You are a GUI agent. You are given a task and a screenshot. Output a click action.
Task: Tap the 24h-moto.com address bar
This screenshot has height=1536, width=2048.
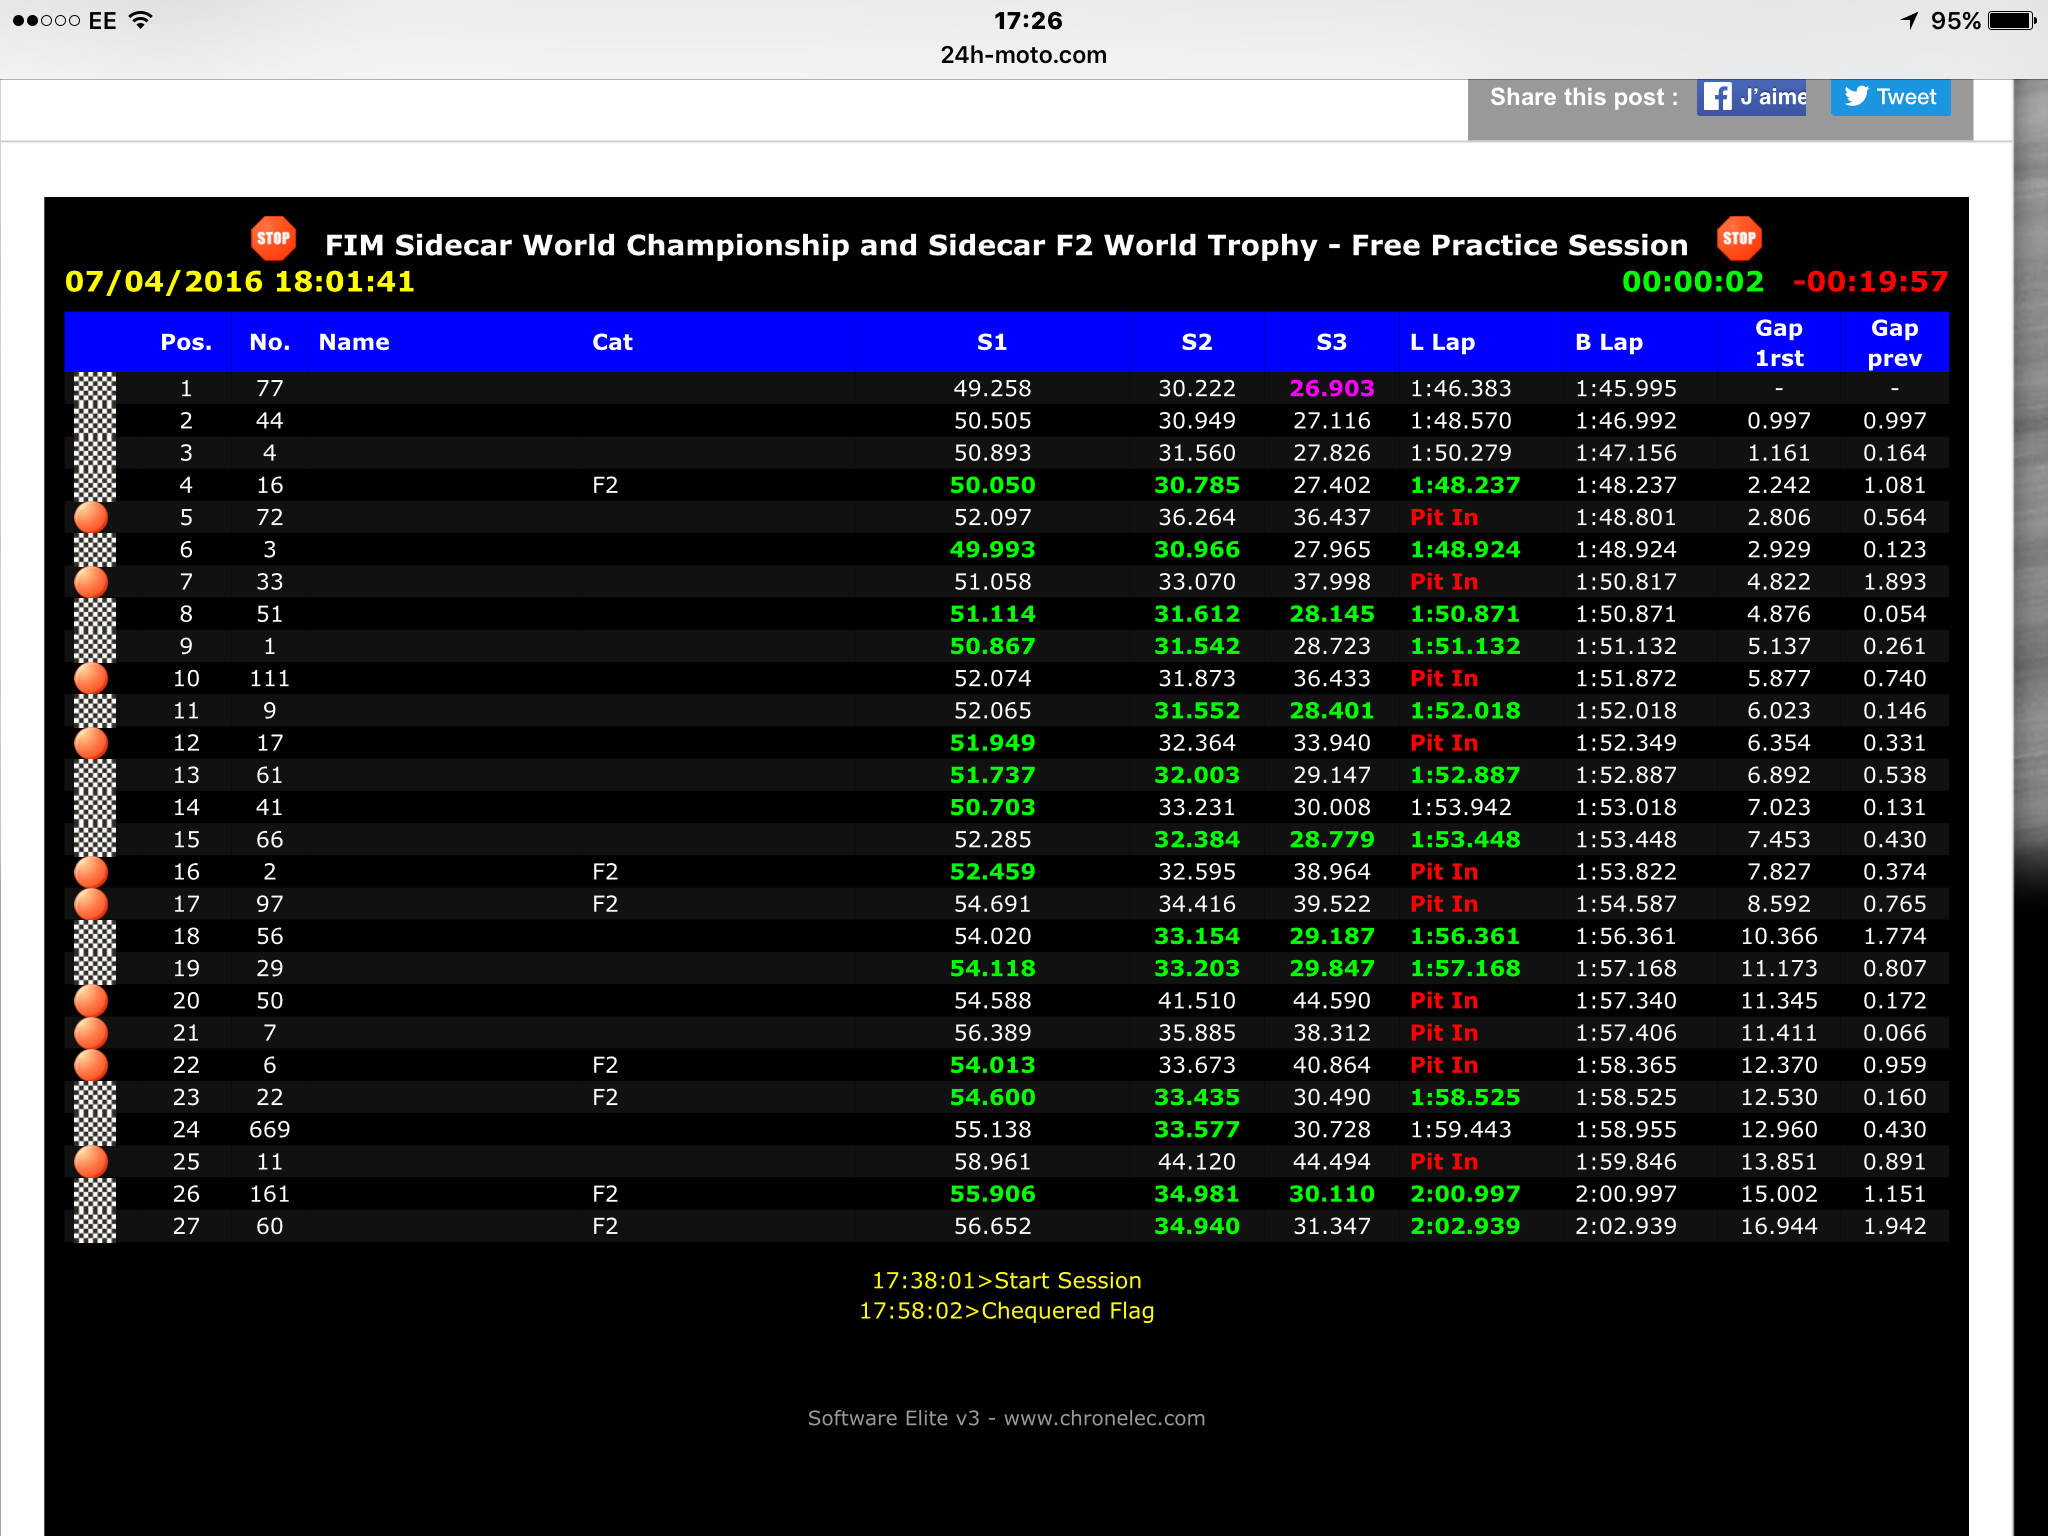[x=1023, y=55]
